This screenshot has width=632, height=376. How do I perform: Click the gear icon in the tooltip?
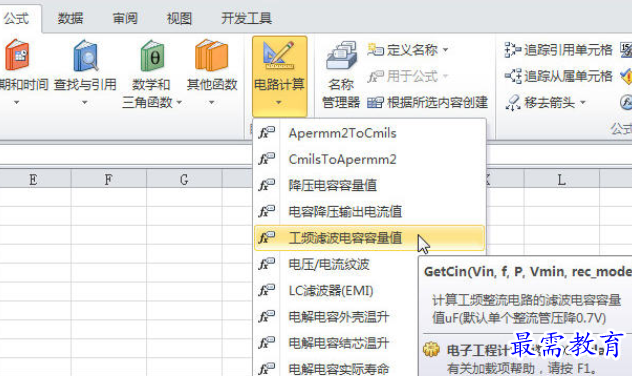432,349
